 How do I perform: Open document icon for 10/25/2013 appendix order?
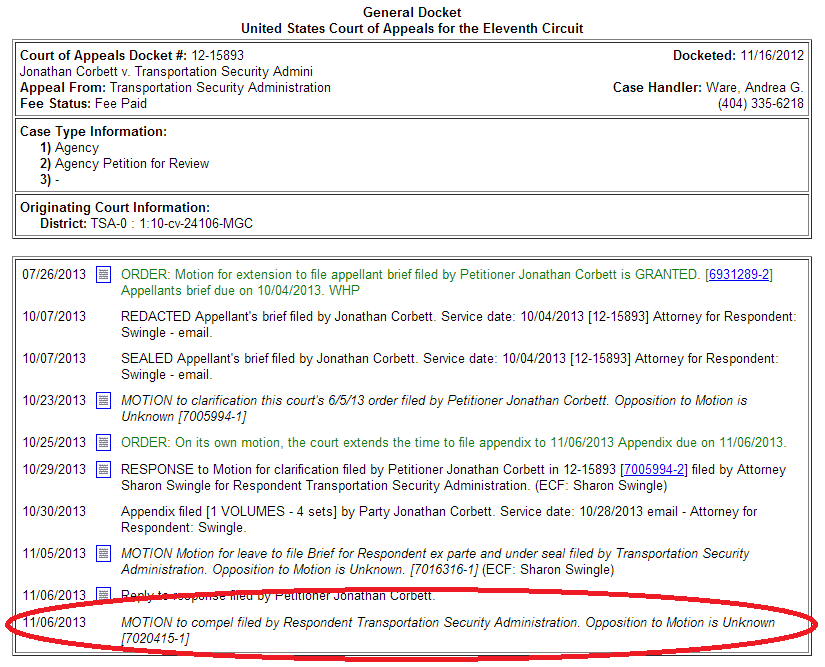tap(103, 442)
